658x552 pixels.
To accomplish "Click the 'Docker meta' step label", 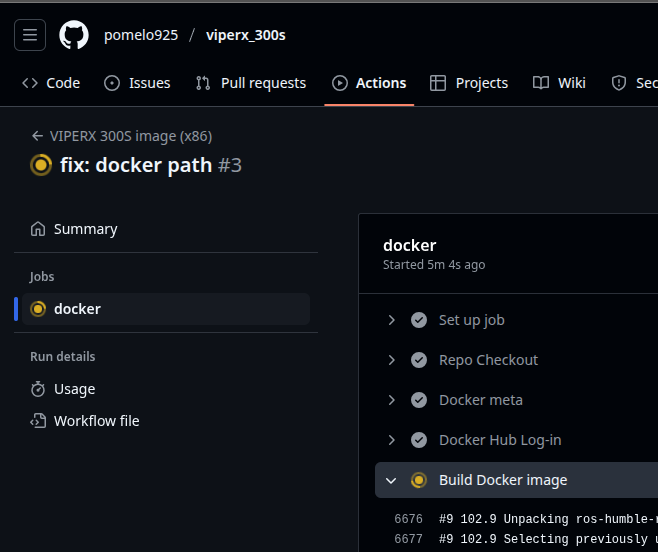I will coord(481,400).
